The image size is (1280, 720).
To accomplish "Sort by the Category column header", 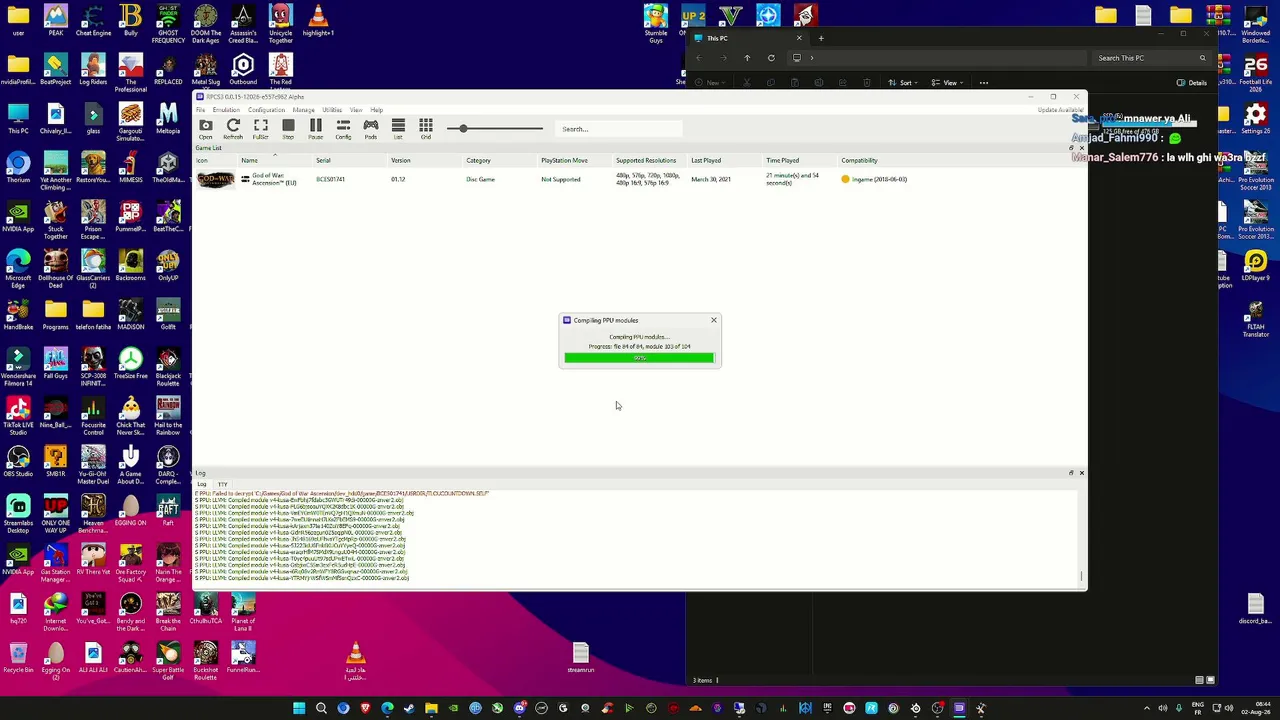I will [x=478, y=160].
